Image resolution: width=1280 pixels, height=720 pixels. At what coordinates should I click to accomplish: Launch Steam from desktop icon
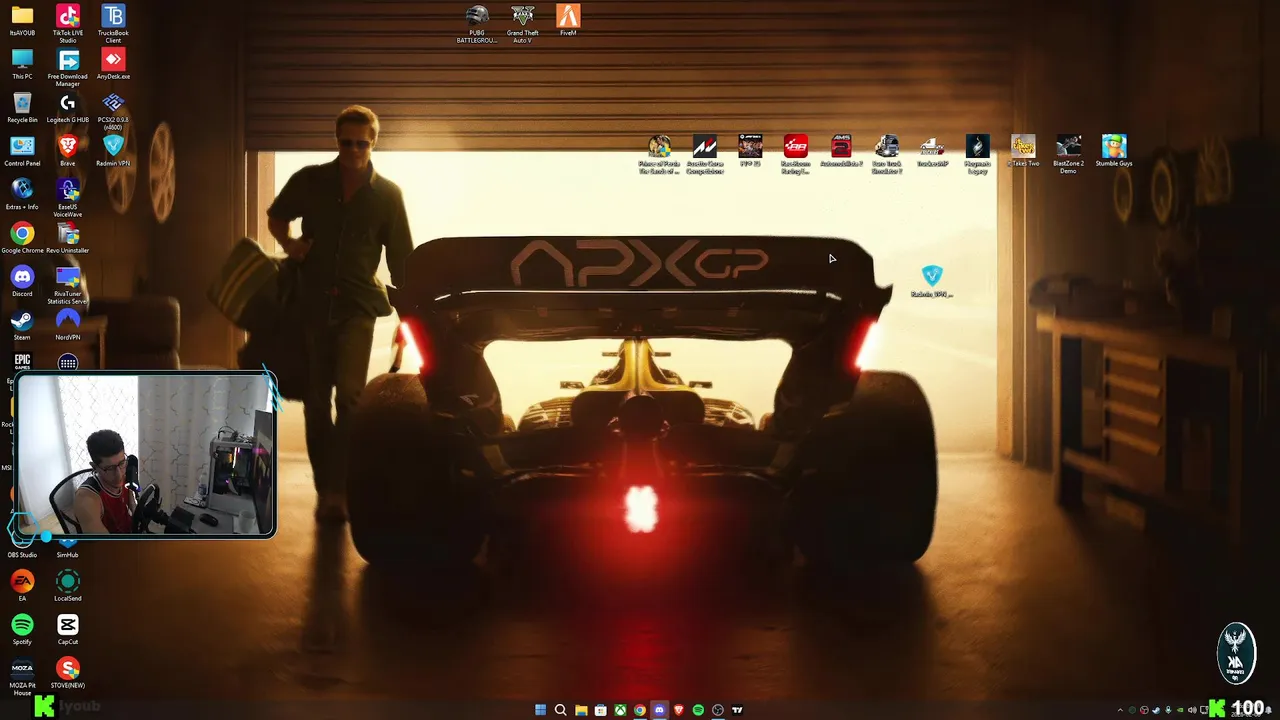22,325
